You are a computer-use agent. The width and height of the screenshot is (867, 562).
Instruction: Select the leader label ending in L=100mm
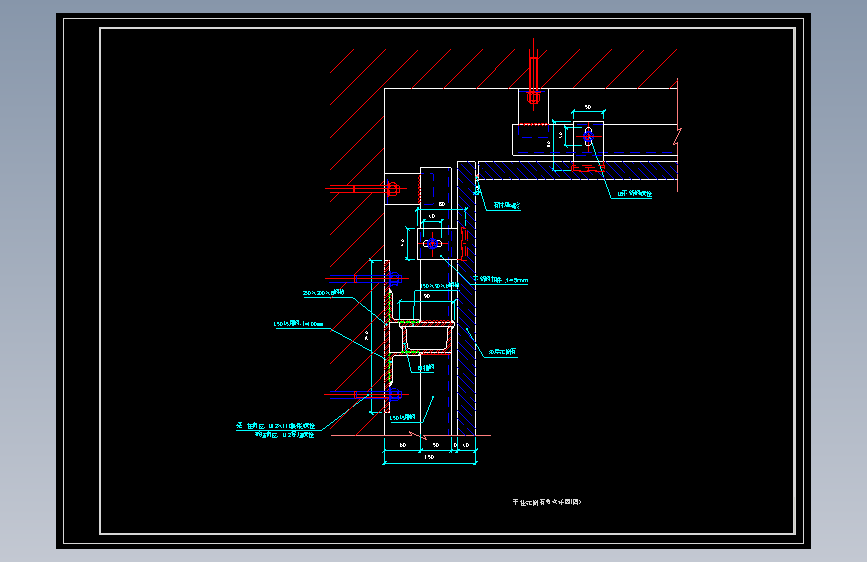299,324
